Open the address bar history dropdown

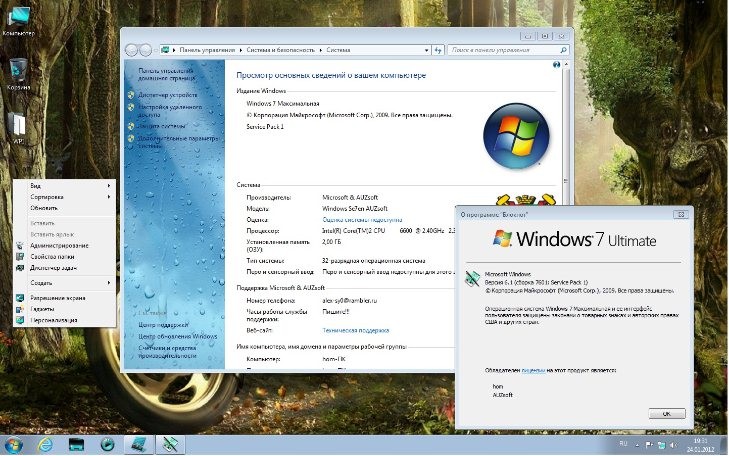point(426,50)
